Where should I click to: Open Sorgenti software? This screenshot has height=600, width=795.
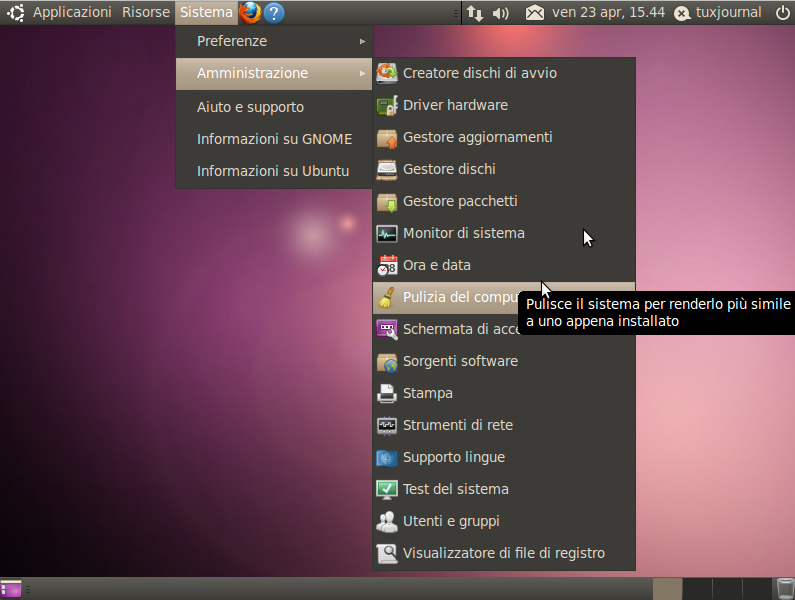coord(504,362)
